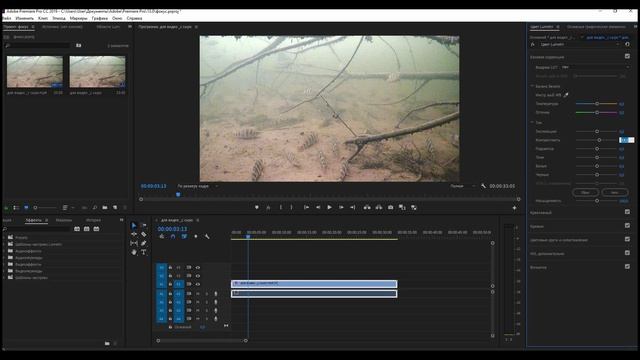
Task: Open Program monitor settings wrench
Action: 483,186
